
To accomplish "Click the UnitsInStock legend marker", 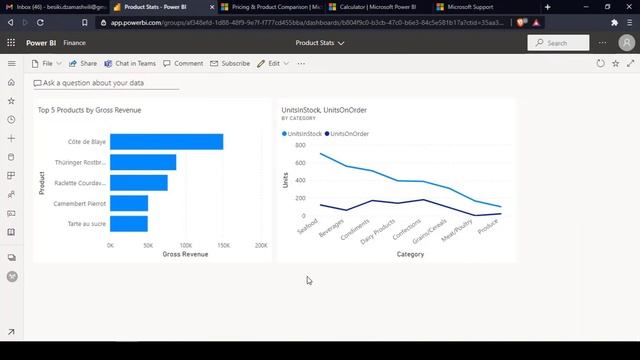I will (284, 133).
